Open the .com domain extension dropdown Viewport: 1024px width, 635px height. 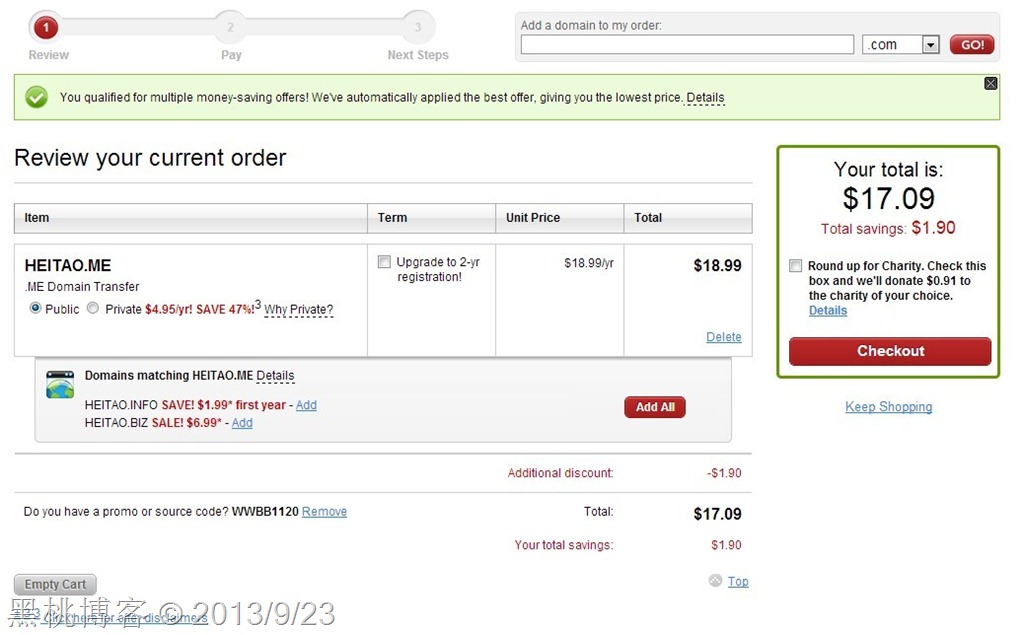coord(930,45)
